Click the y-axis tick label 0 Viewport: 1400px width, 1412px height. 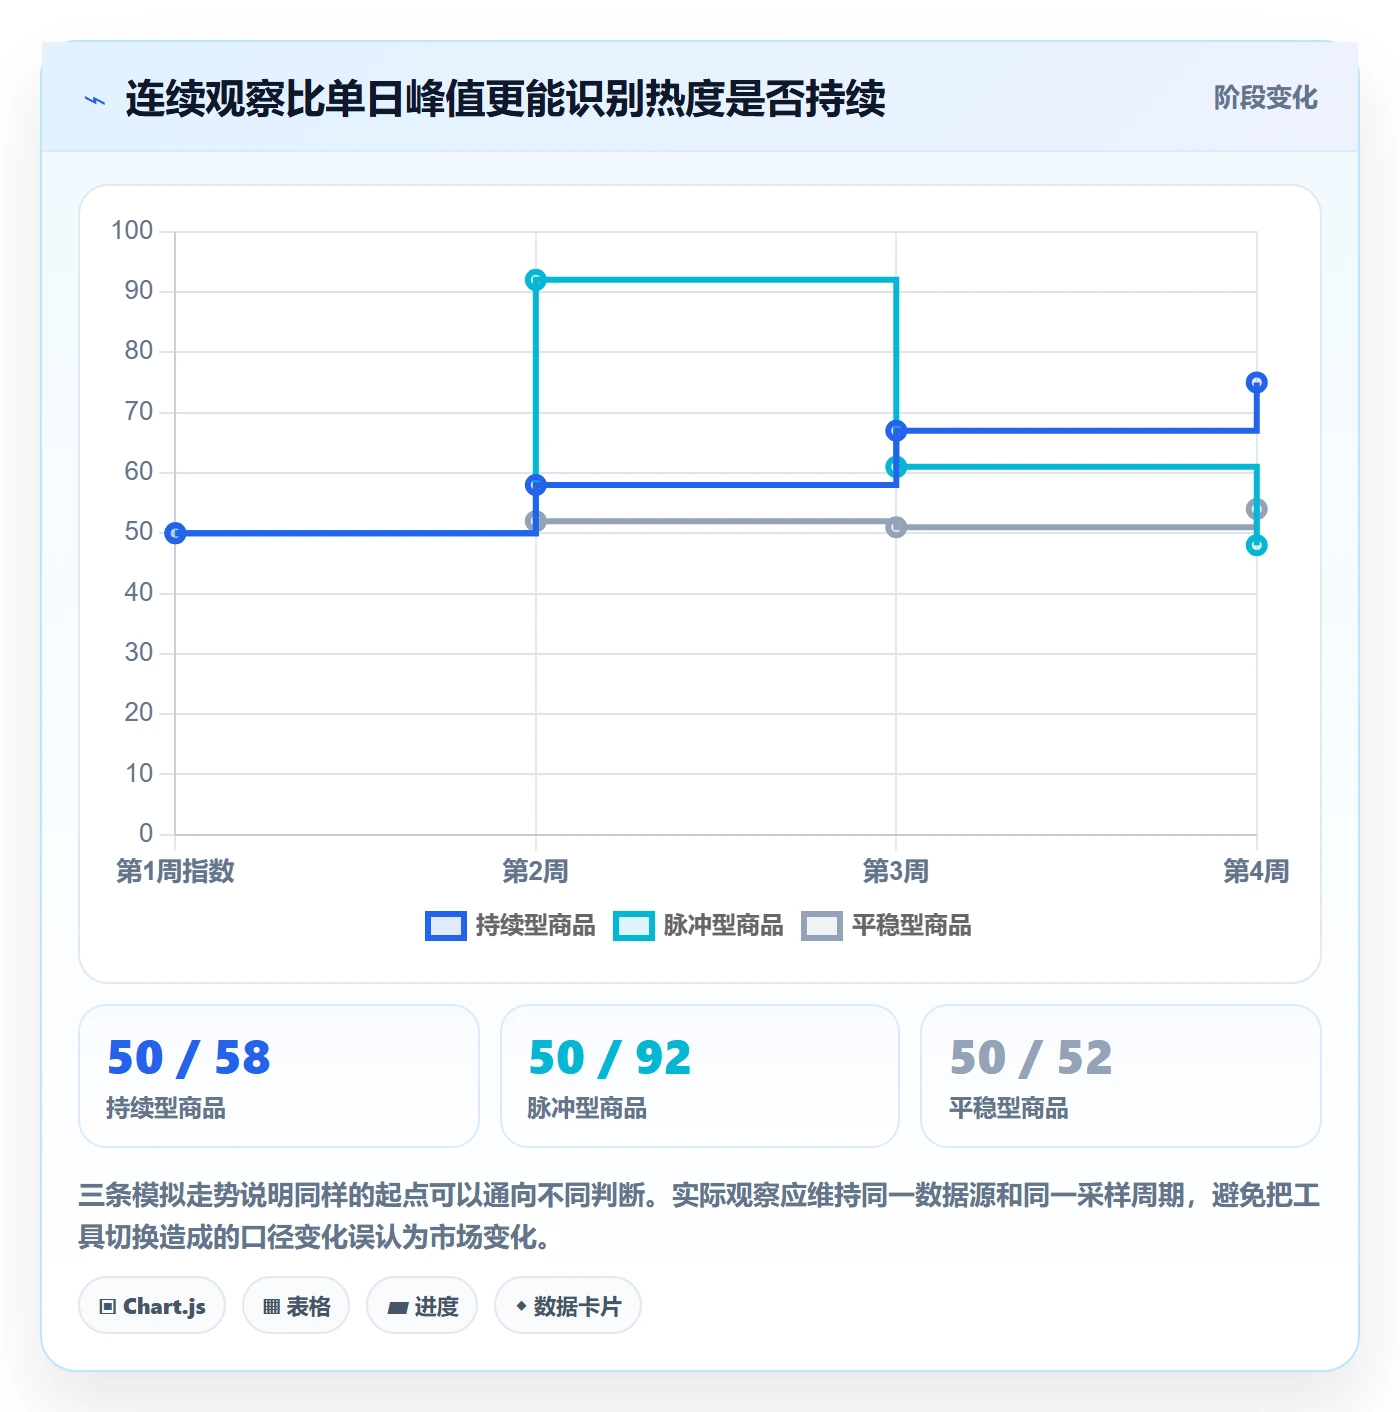coord(146,833)
